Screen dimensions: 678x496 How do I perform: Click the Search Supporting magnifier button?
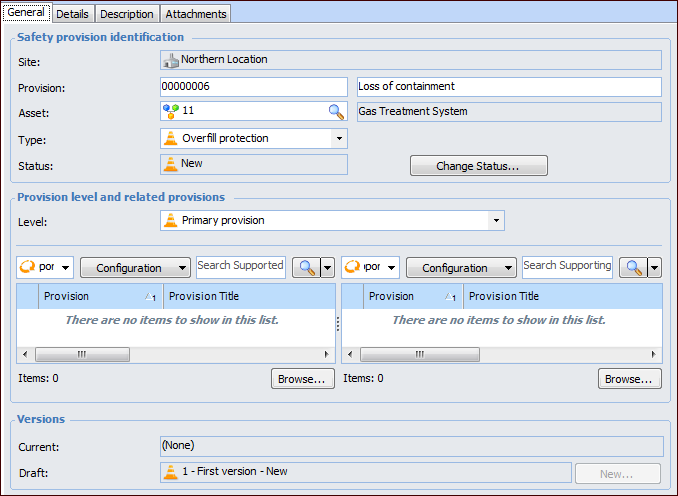point(633,268)
